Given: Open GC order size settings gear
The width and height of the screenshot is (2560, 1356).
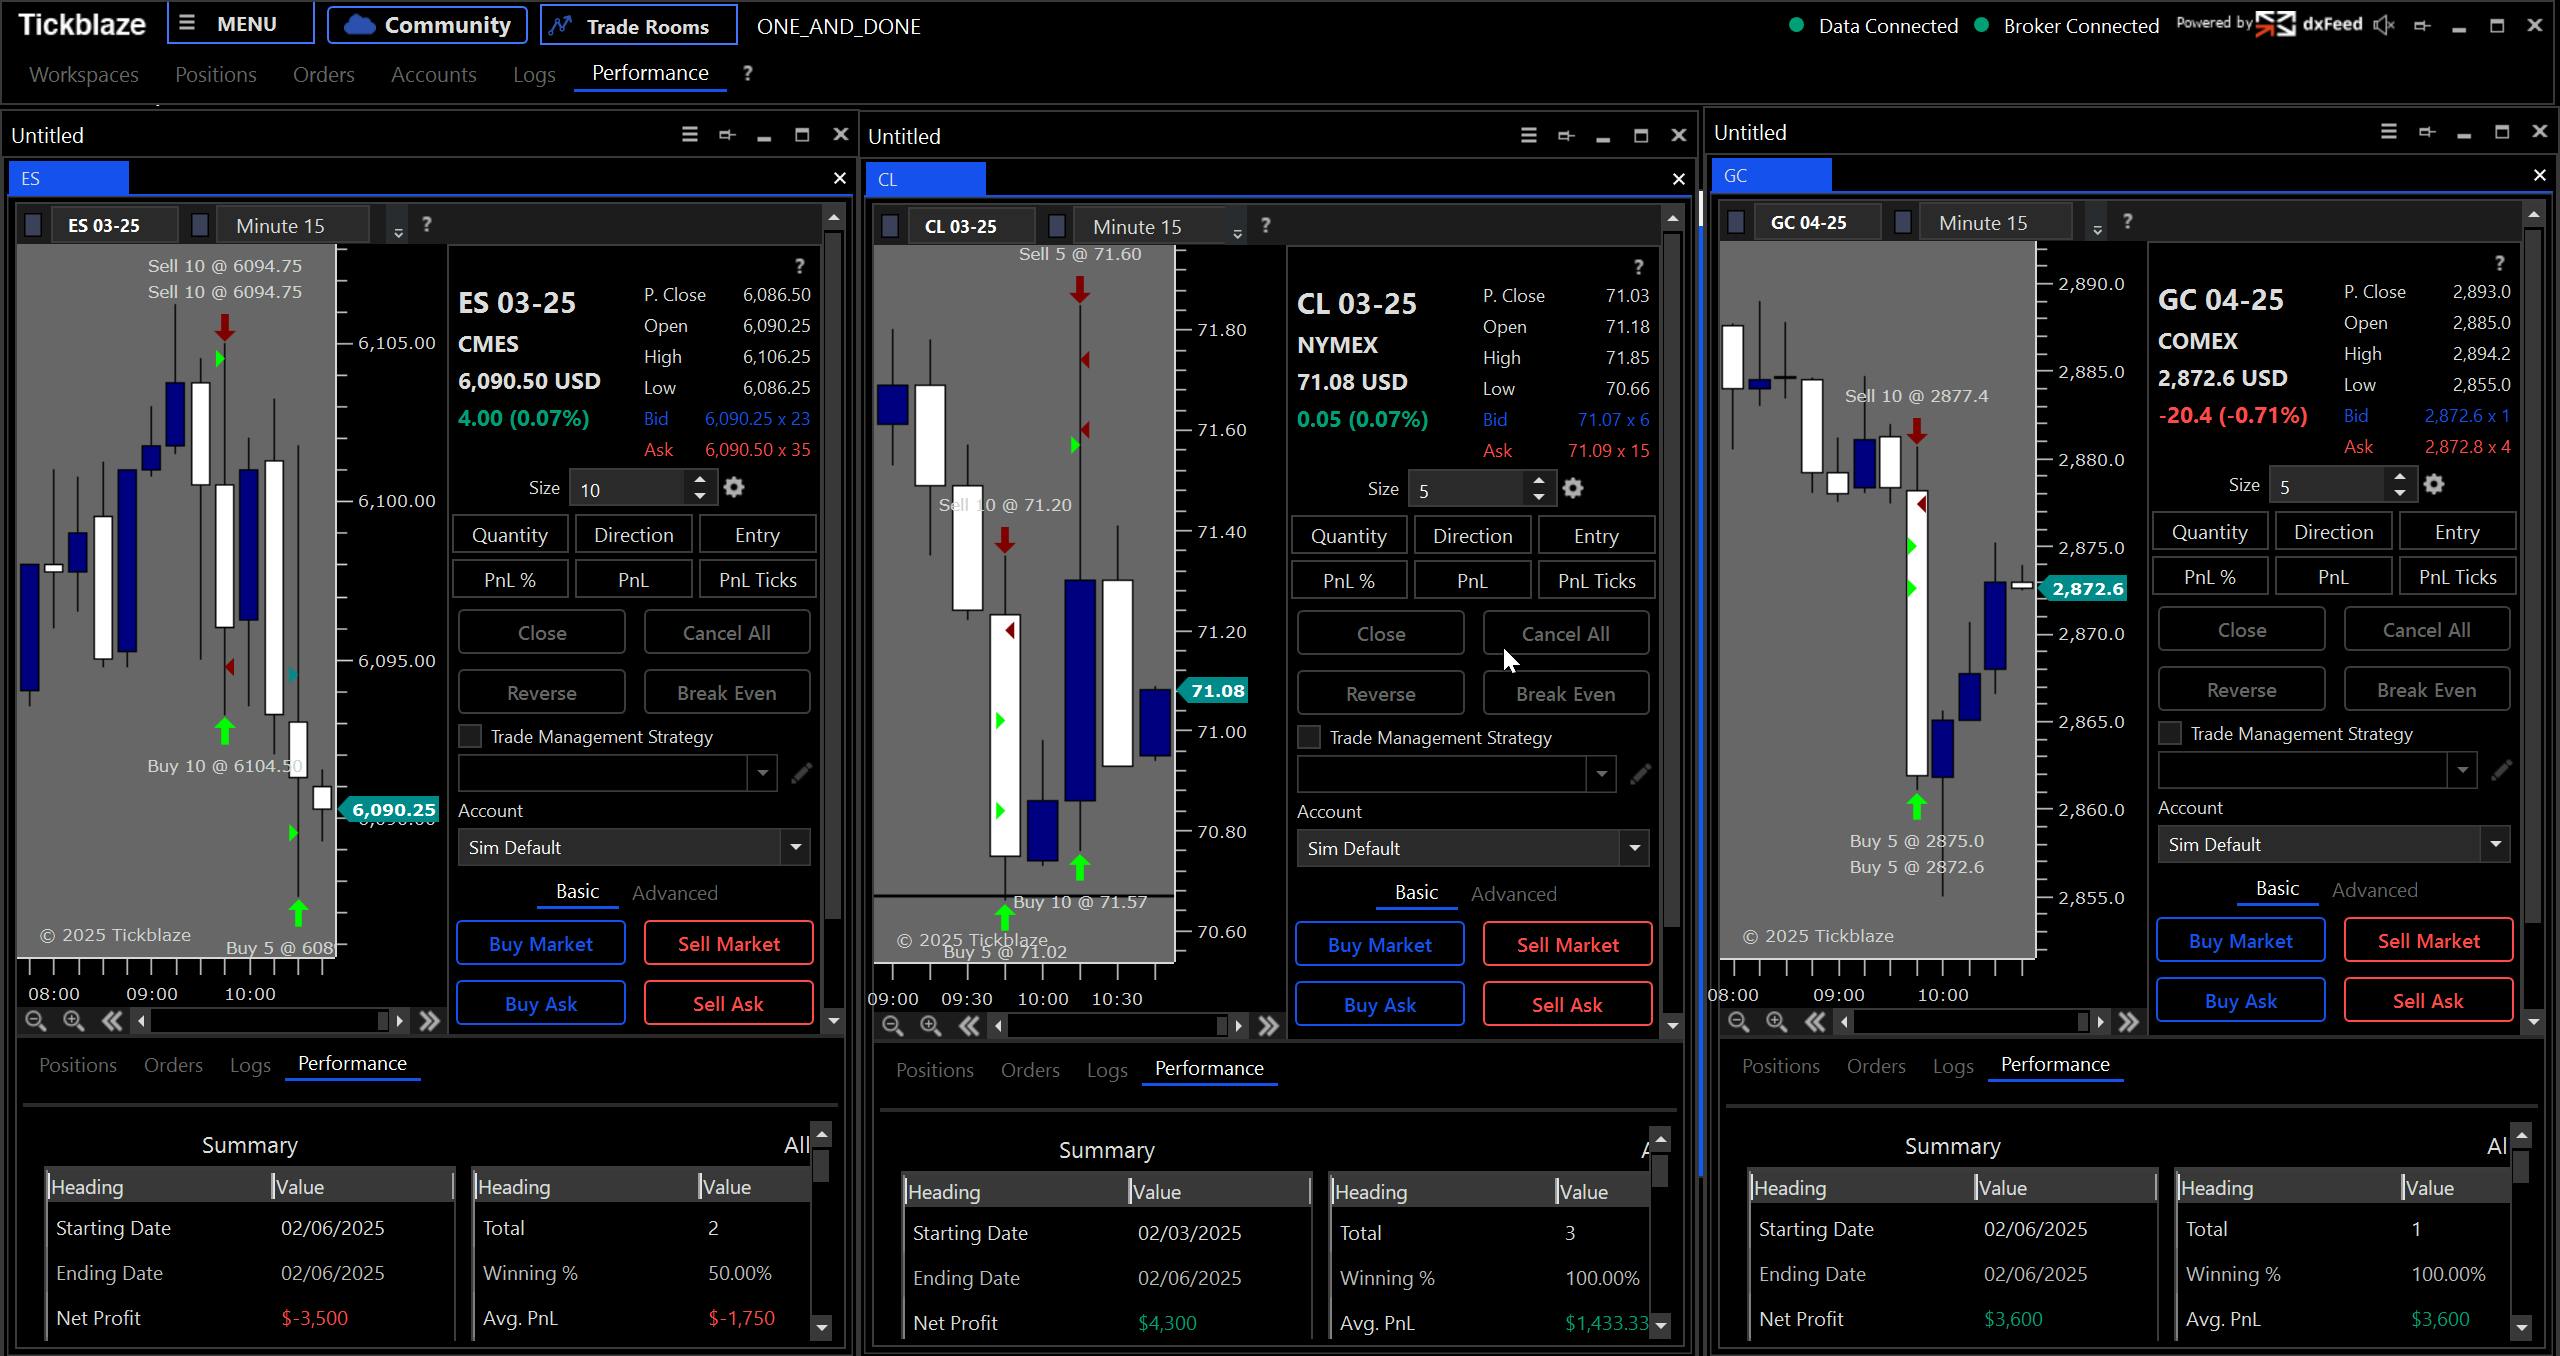Looking at the screenshot, I should tap(2434, 484).
